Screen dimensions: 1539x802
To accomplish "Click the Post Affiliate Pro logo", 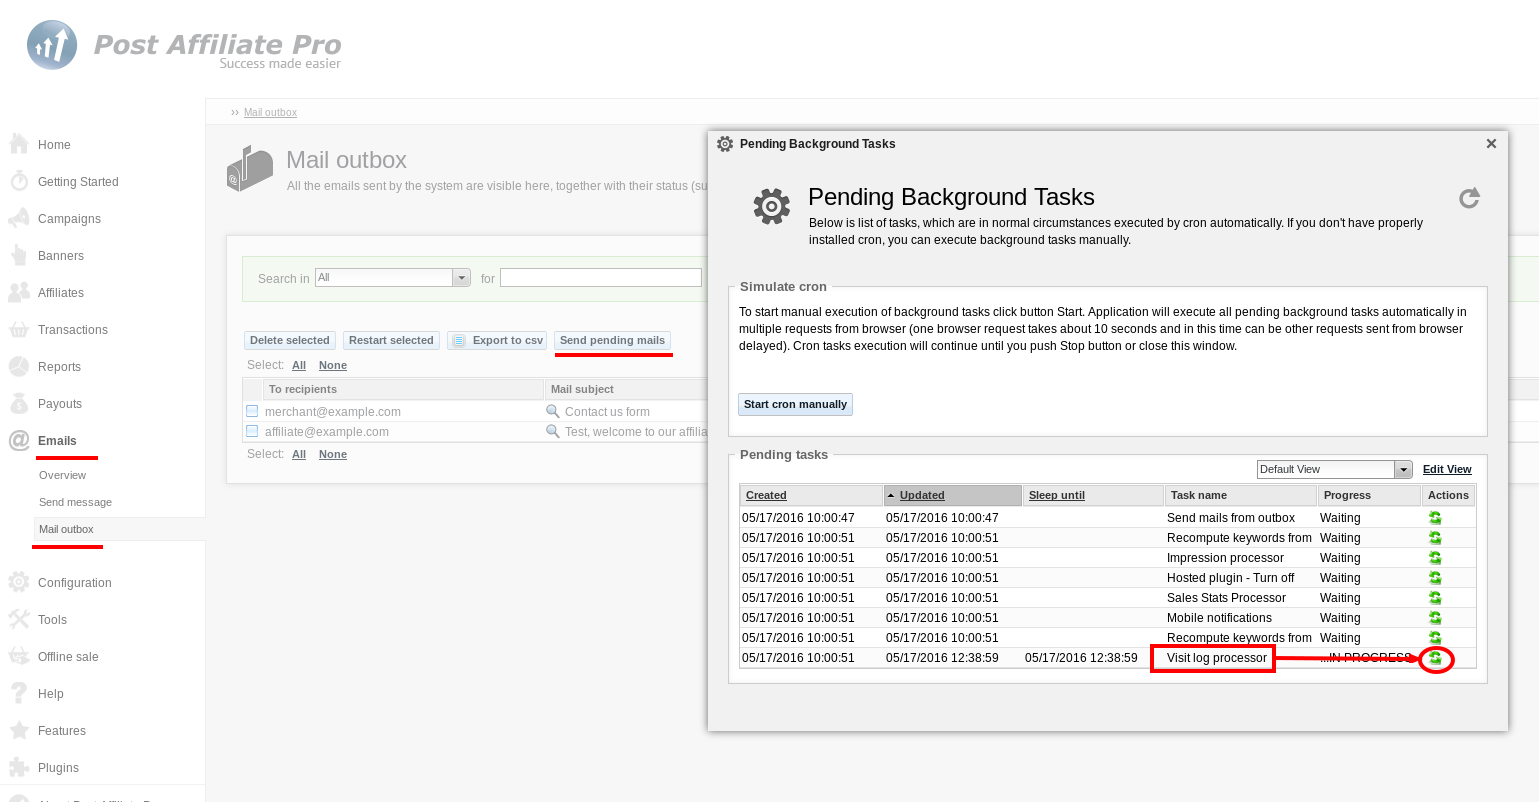I will pos(185,47).
